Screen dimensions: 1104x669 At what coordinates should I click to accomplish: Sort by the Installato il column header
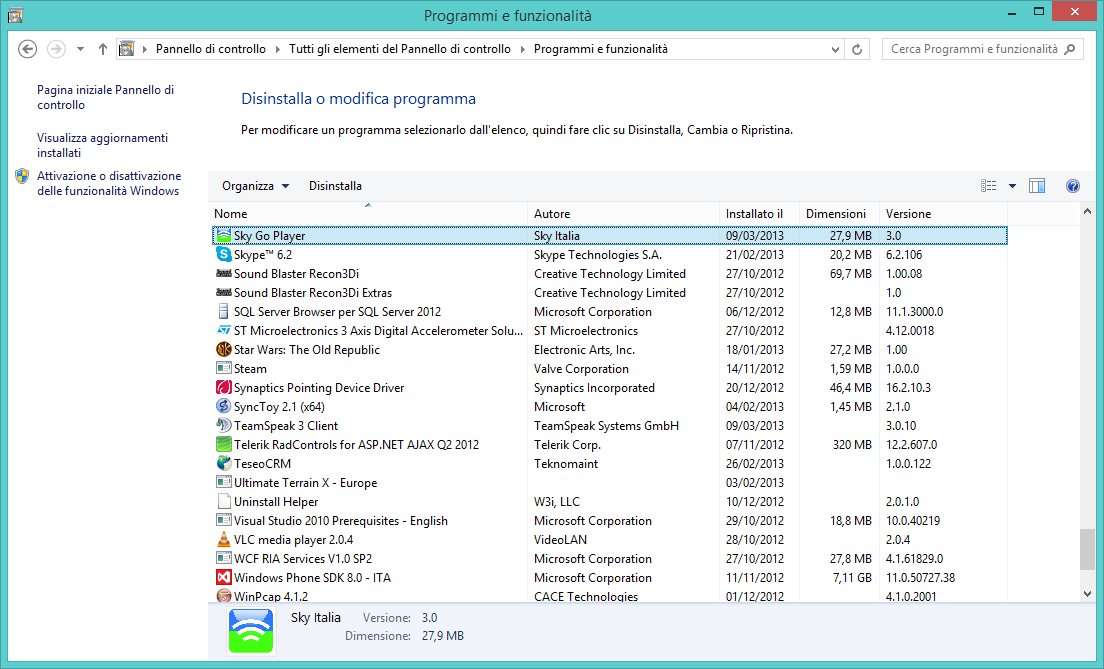(759, 213)
